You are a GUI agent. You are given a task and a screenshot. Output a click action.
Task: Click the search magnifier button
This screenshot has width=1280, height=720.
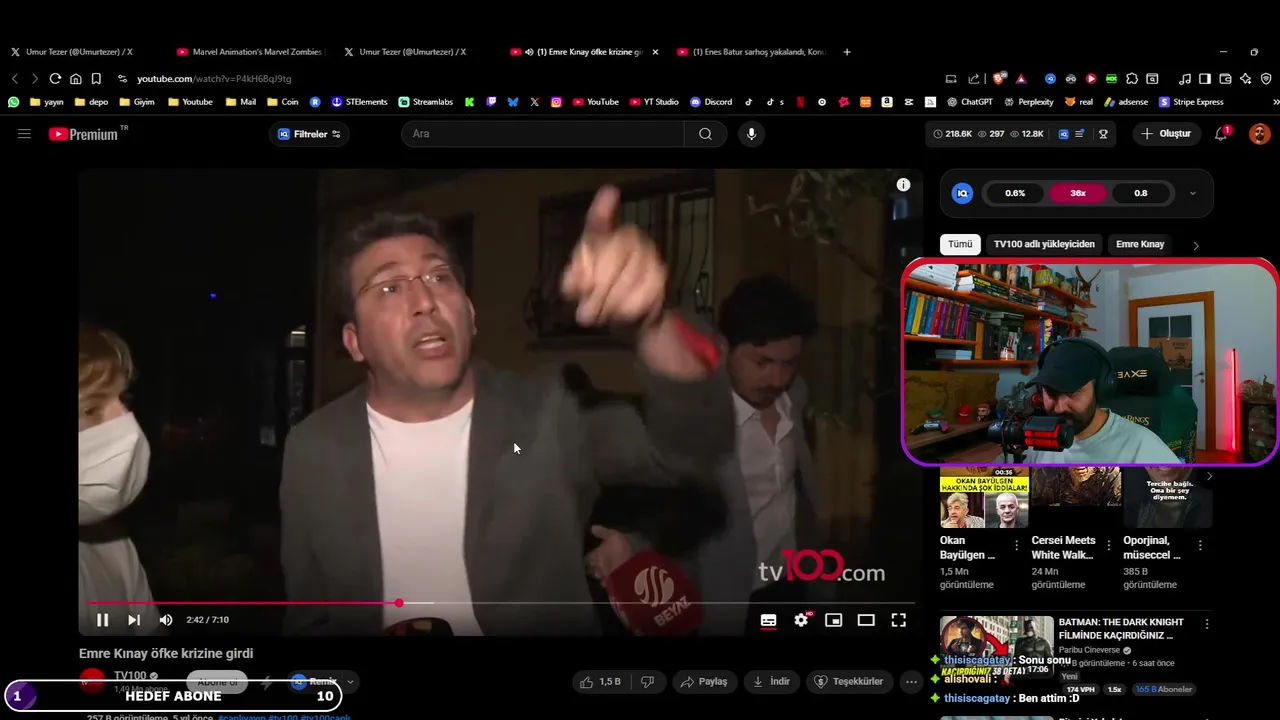click(705, 134)
